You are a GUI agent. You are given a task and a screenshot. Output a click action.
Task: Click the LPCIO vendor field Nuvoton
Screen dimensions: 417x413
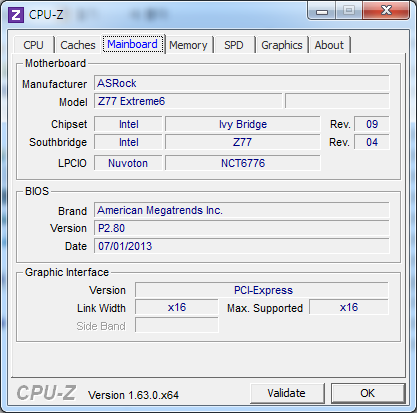128,163
